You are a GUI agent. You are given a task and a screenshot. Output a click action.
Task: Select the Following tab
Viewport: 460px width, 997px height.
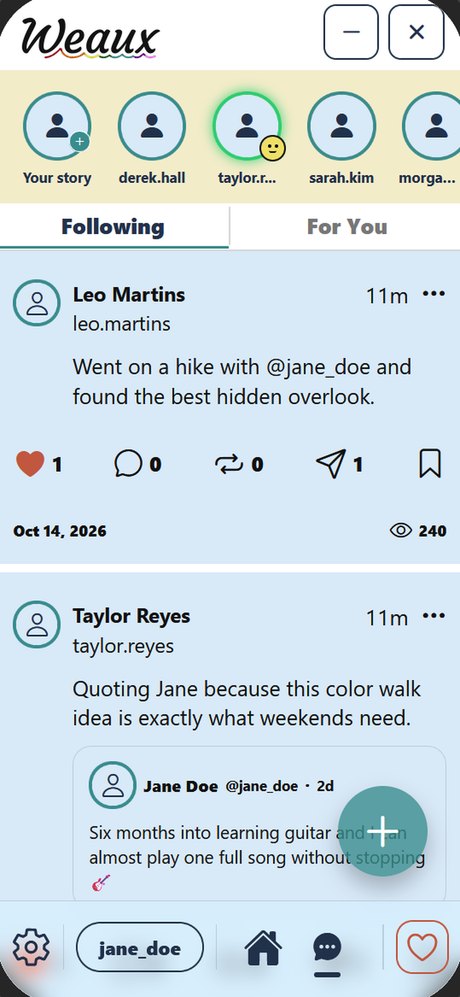tap(113, 227)
